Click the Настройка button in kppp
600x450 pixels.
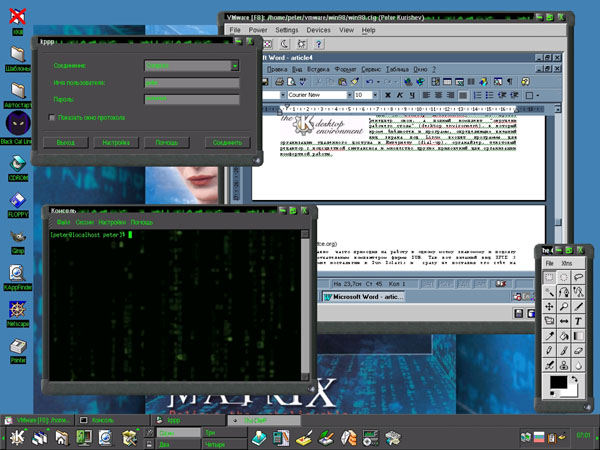click(x=116, y=143)
